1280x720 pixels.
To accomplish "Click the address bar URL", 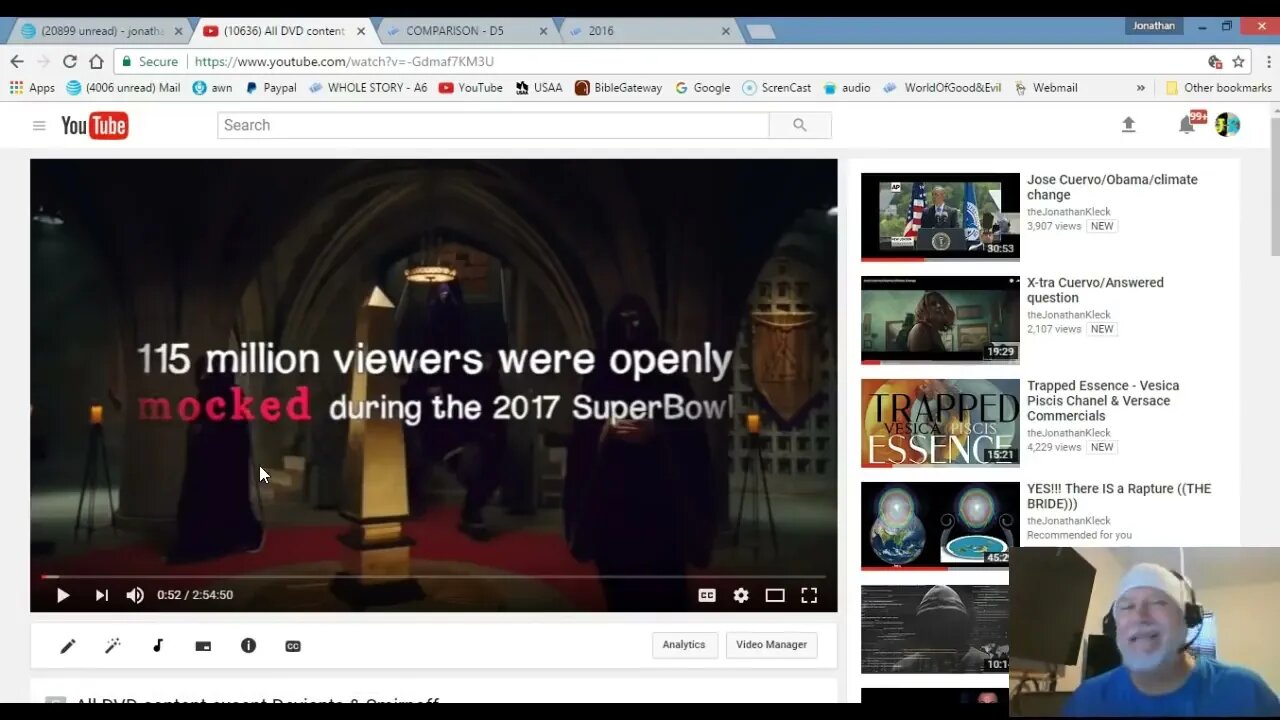I will click(344, 61).
